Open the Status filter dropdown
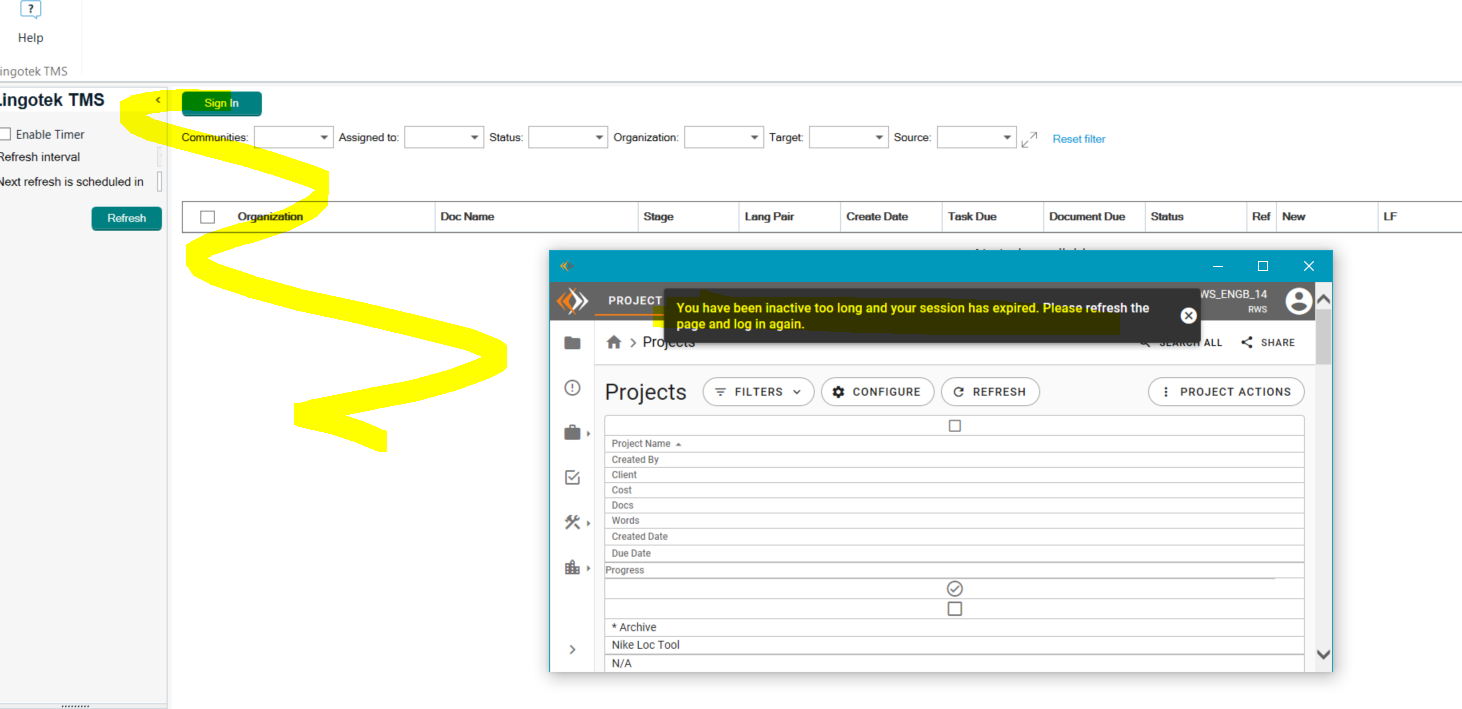 (x=568, y=138)
